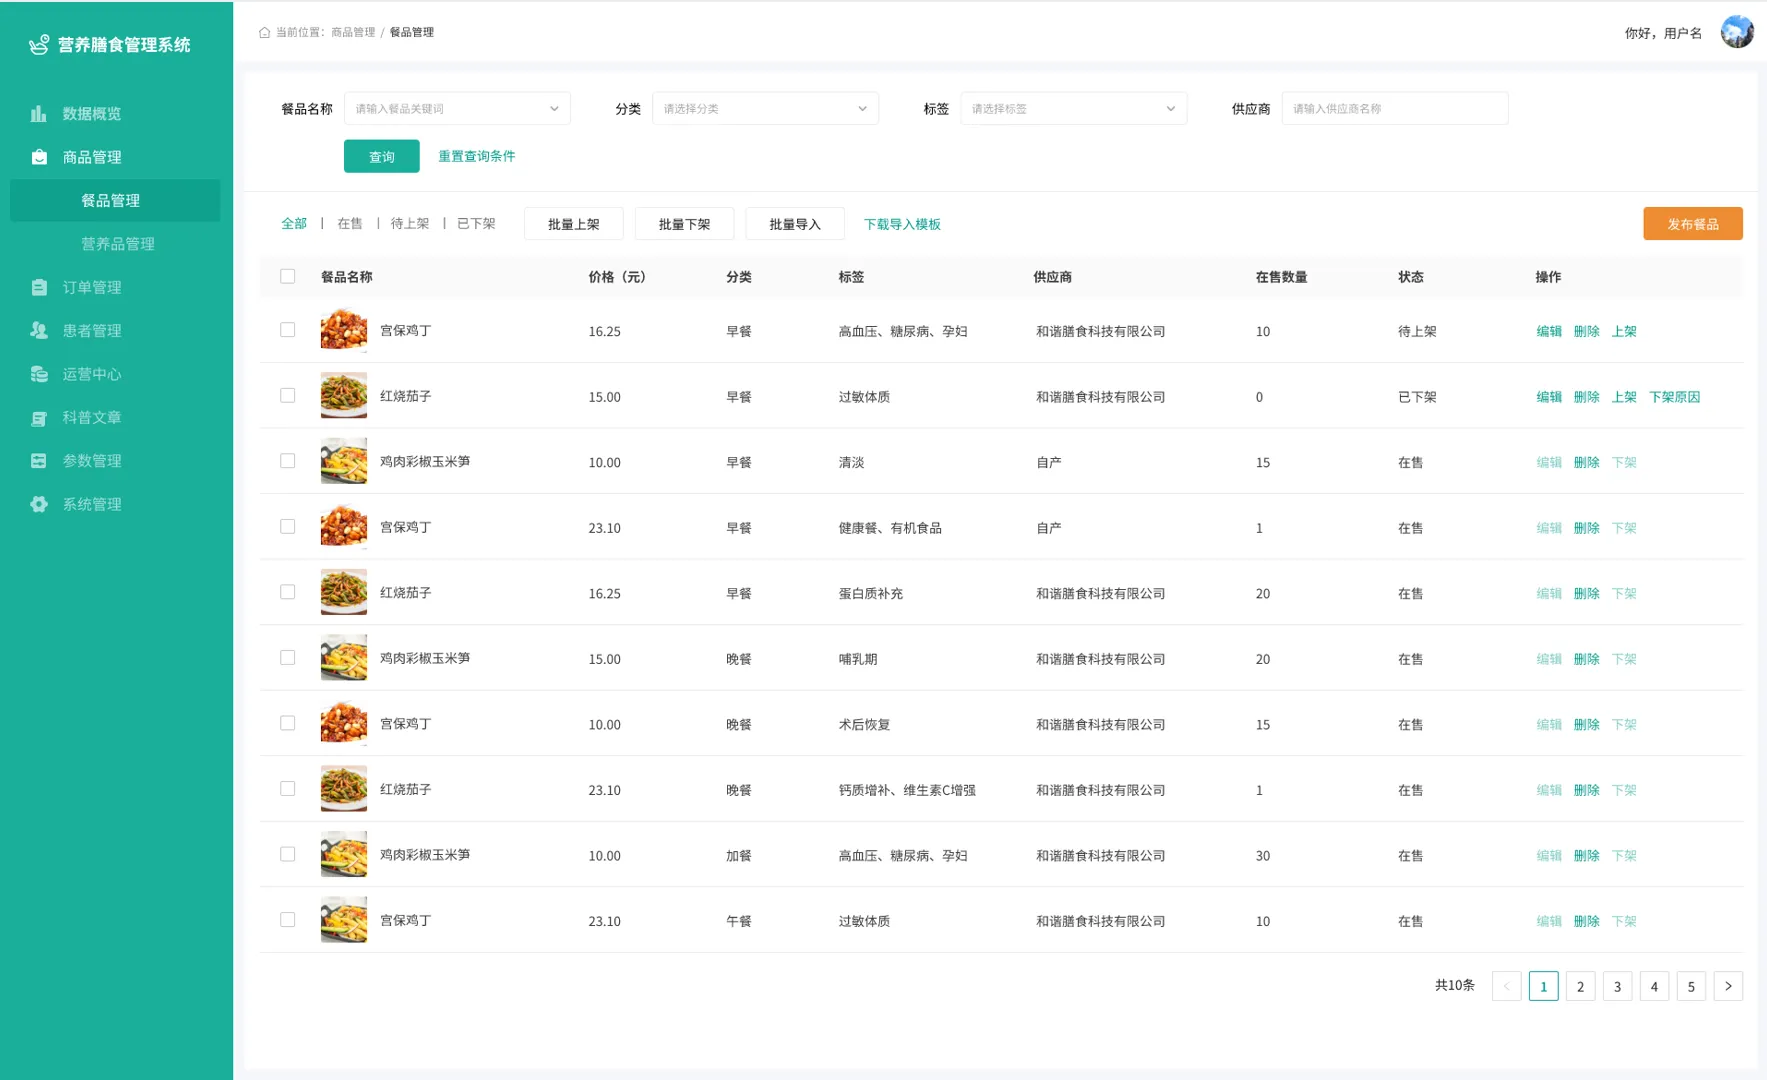Viewport: 1767px width, 1080px height.
Task: Check the 红烧茄子 蛋白质补充 row checkbox
Action: (x=288, y=592)
